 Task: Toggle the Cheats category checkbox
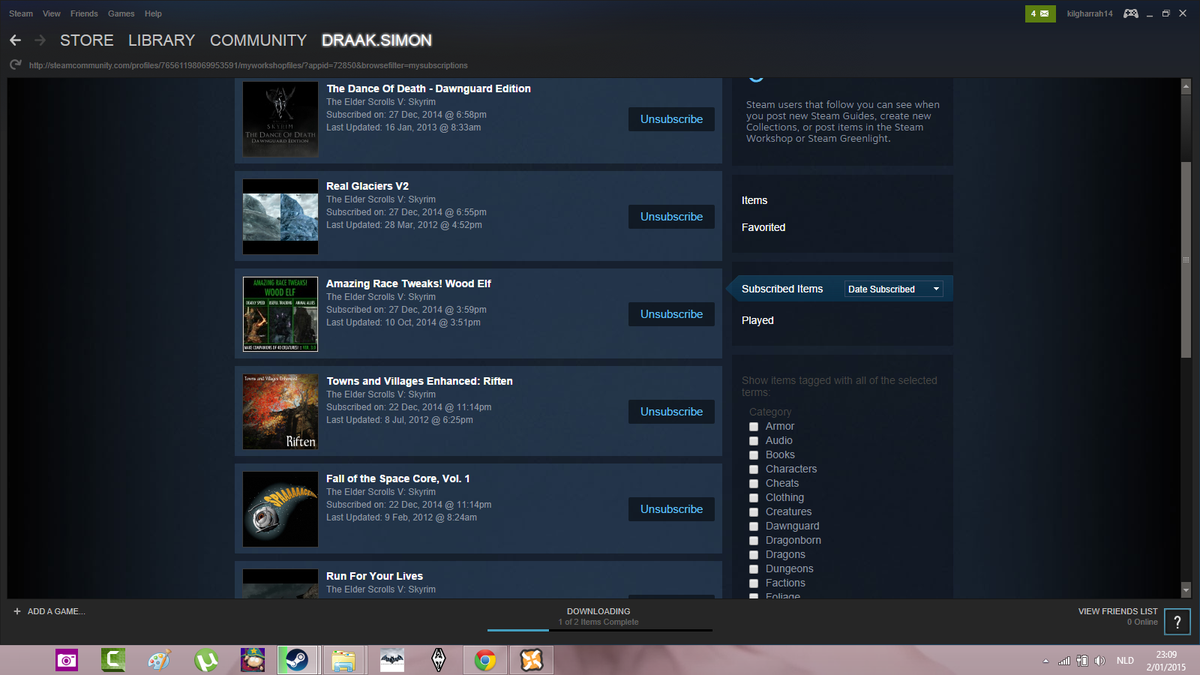pyautogui.click(x=754, y=484)
